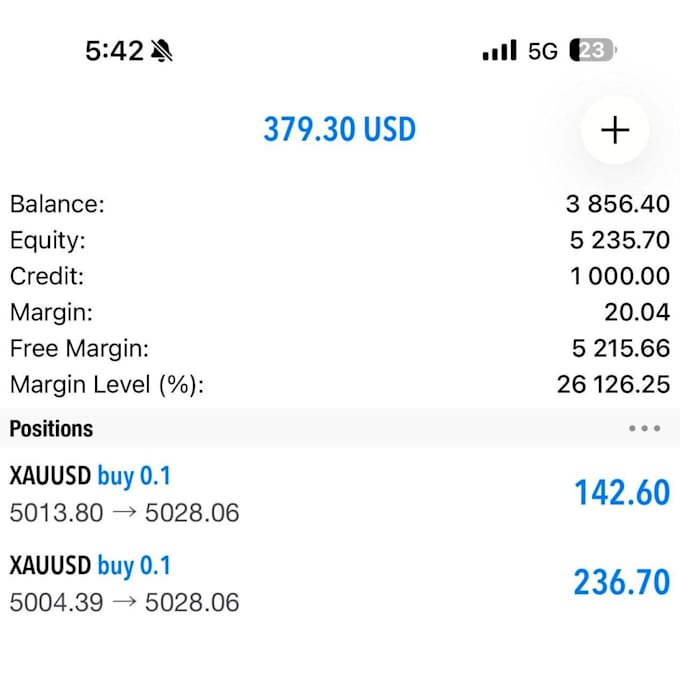Open XAUUSD buy position at 5013.80
The height and width of the screenshot is (686, 680).
pos(340,493)
